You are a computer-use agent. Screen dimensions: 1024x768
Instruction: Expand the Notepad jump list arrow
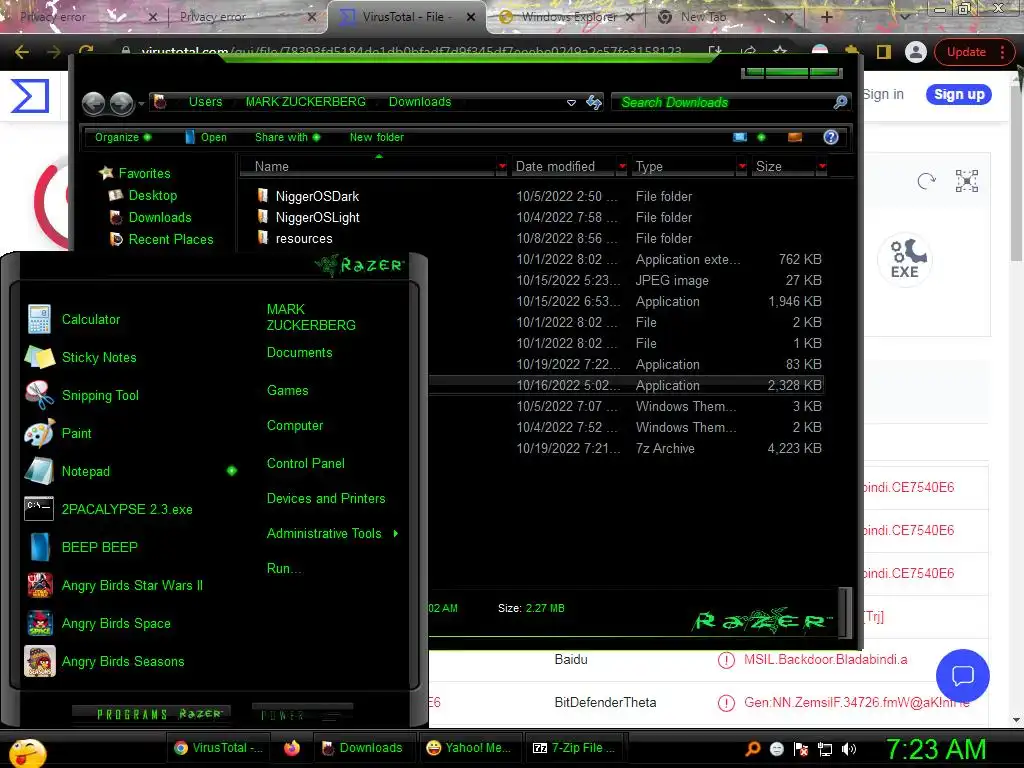pos(232,471)
